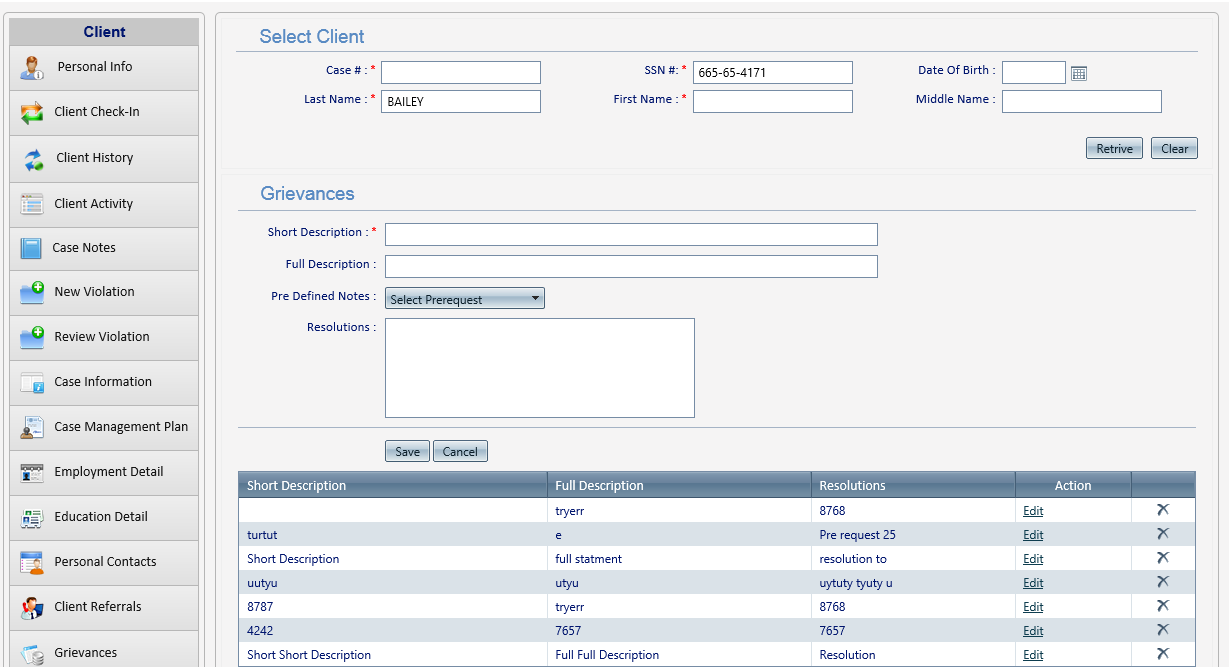This screenshot has width=1229, height=667.
Task: Open the Personal Contacts icon
Action: (x=33, y=563)
